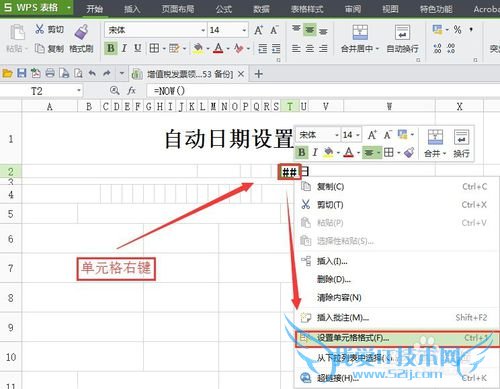Close the 增值税发票 document tab
The image size is (500, 389).
point(241,74)
